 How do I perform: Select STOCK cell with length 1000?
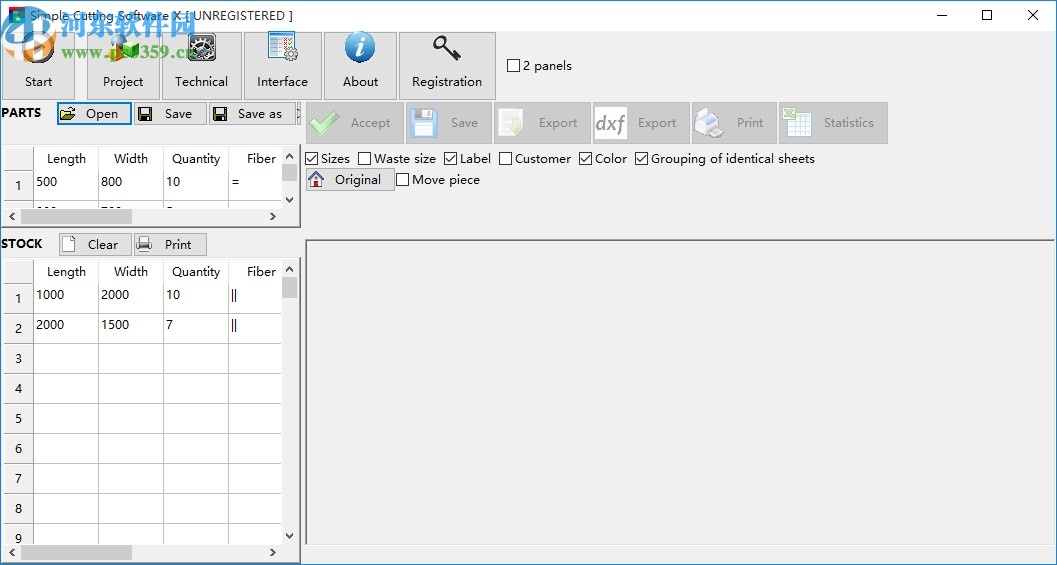tap(66, 299)
